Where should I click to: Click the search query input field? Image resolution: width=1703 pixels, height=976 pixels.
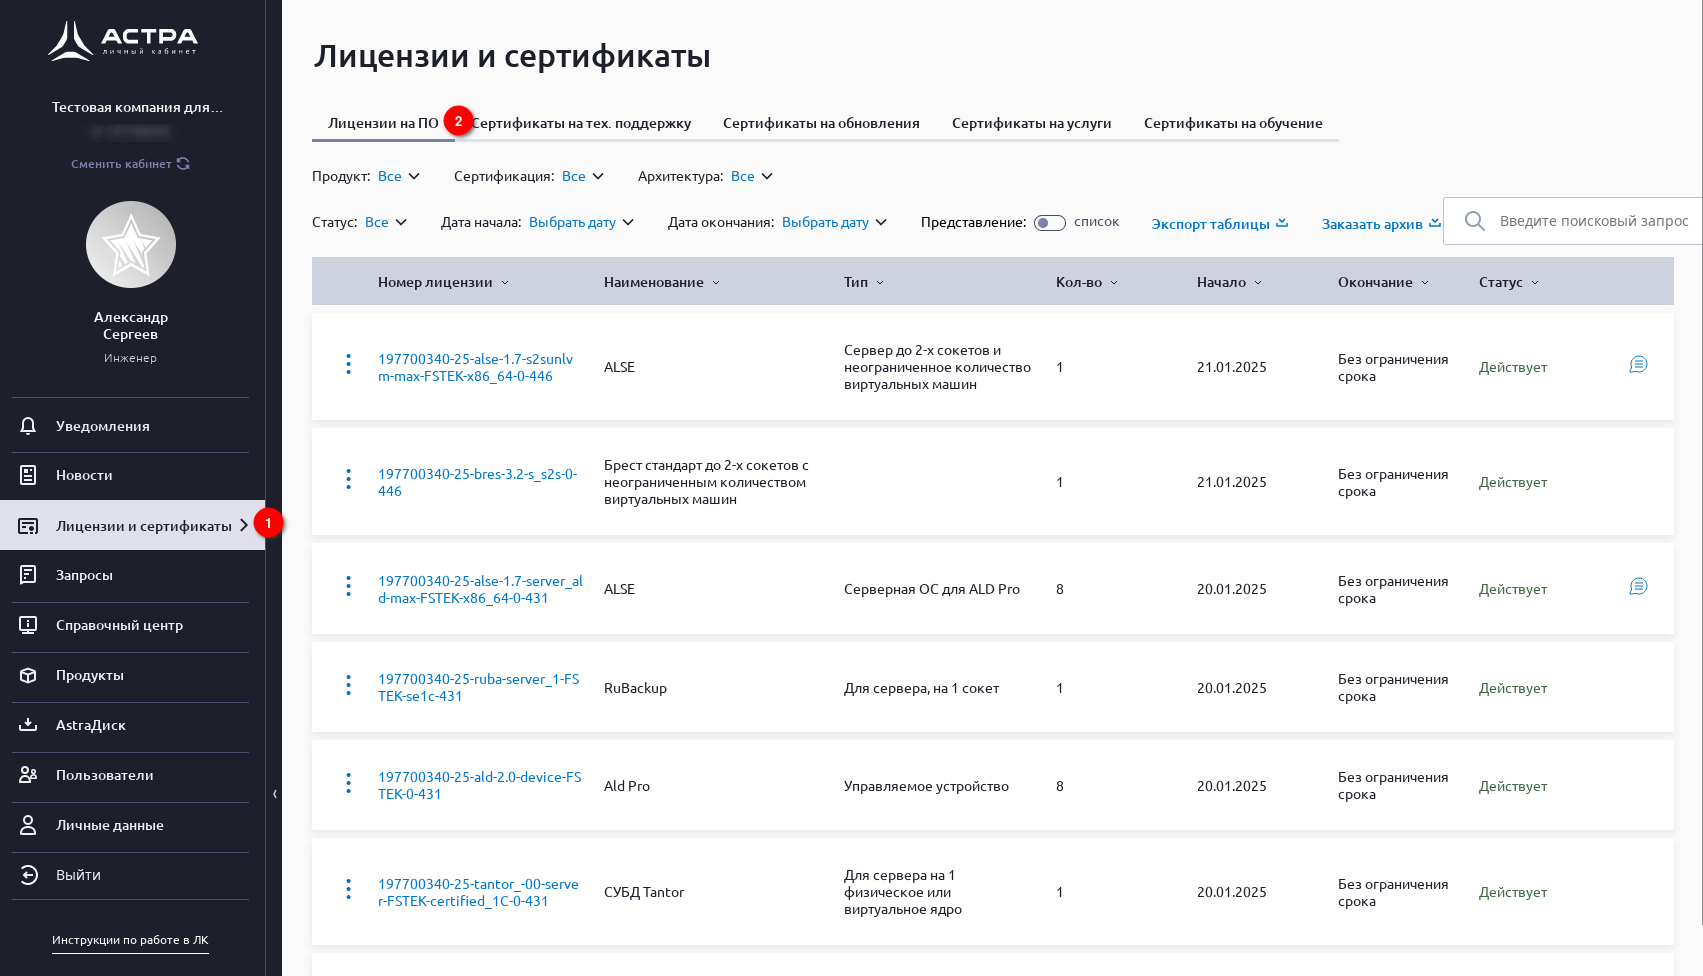click(1593, 221)
